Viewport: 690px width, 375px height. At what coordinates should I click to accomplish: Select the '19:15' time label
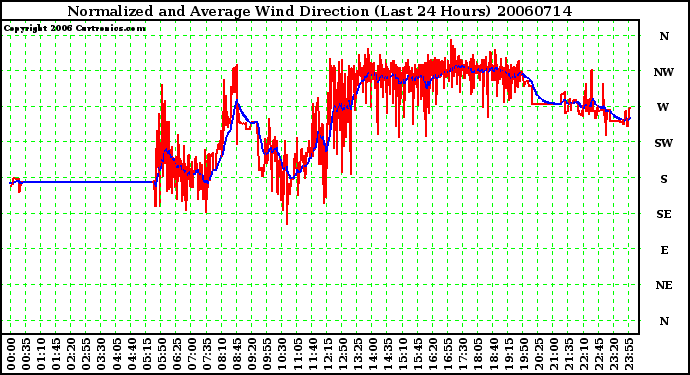tap(508, 354)
